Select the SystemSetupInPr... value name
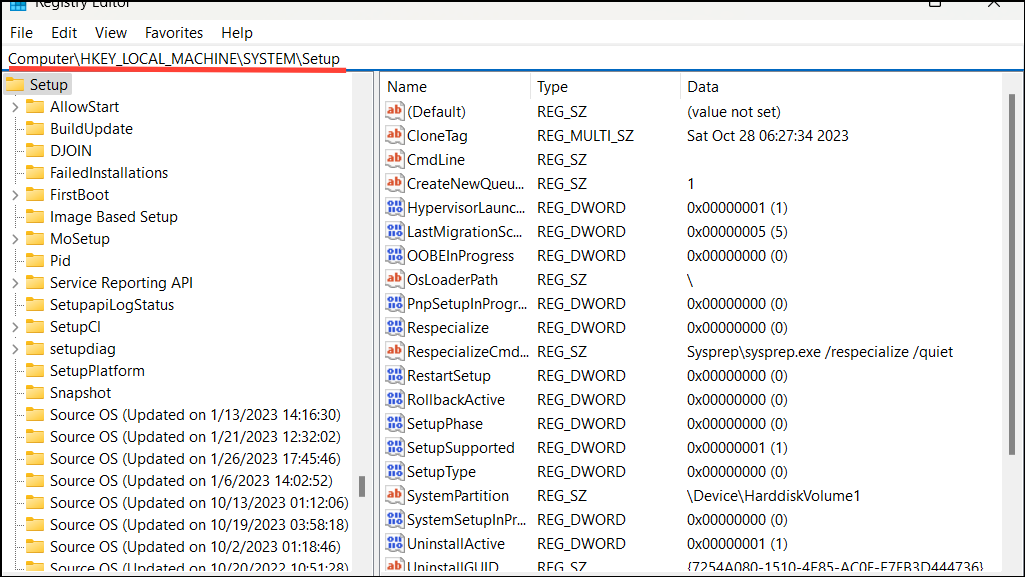The image size is (1025, 577). coord(466,520)
